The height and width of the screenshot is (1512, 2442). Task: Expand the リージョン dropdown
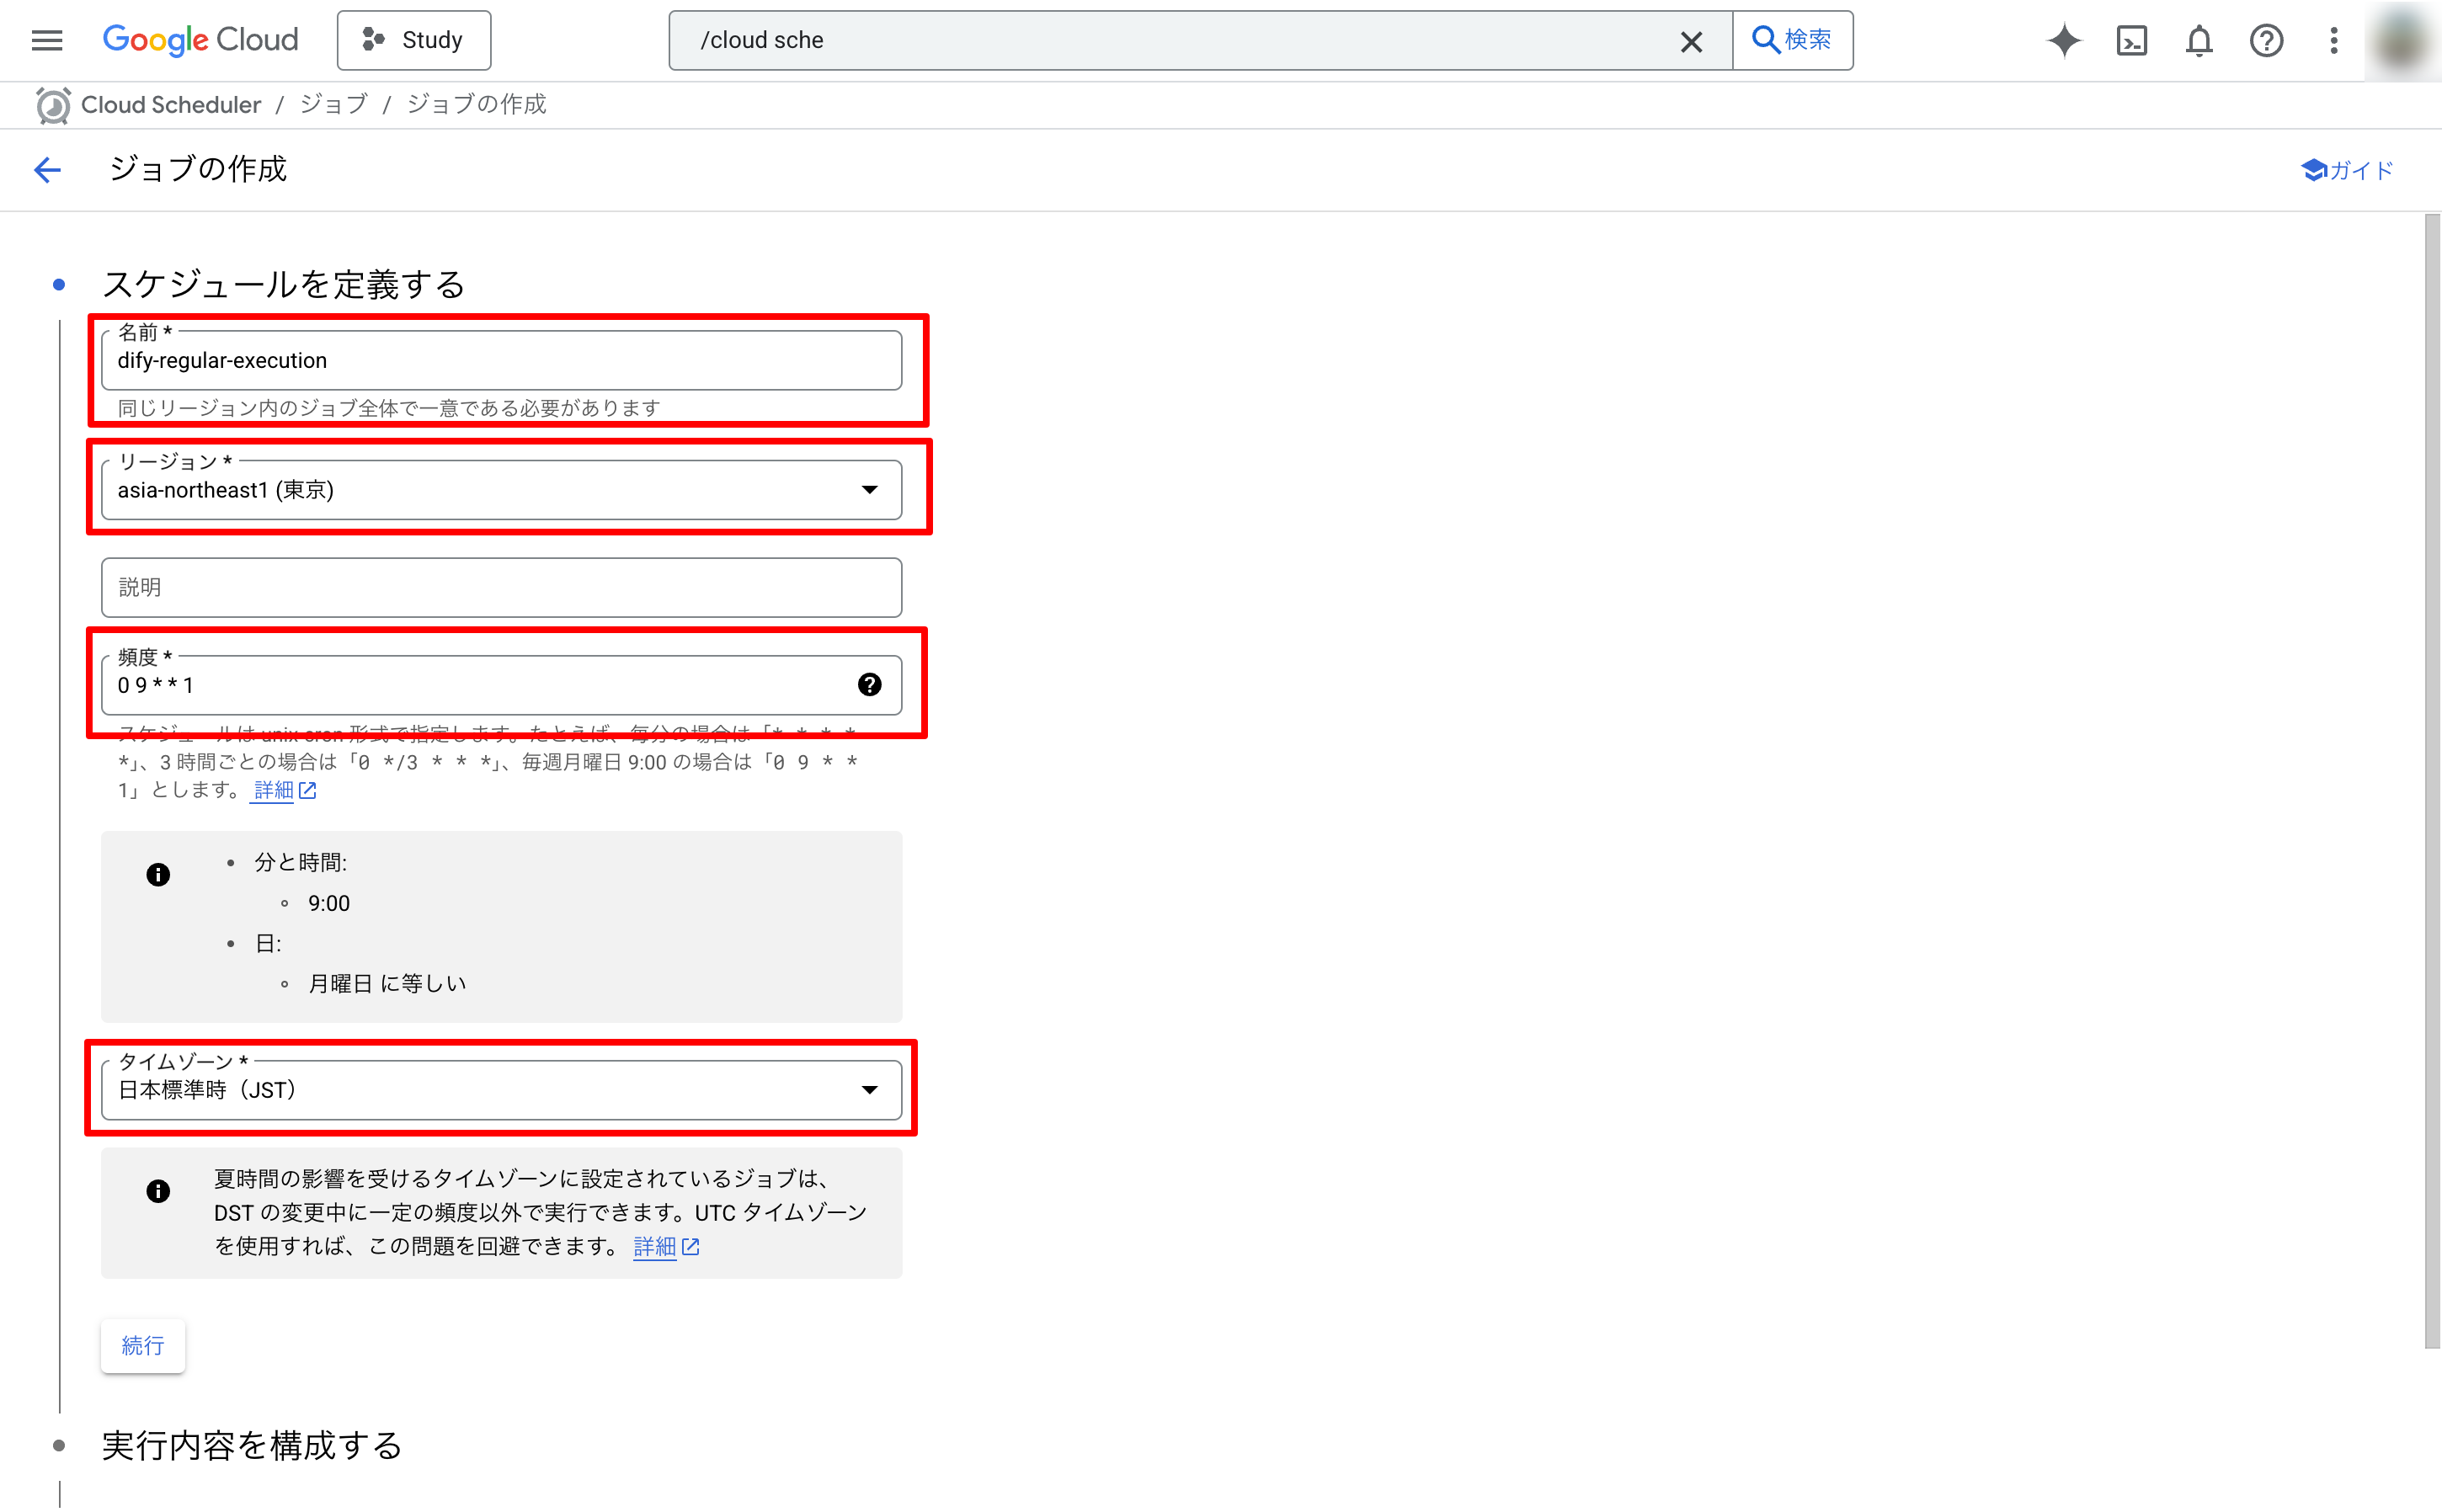click(x=869, y=490)
